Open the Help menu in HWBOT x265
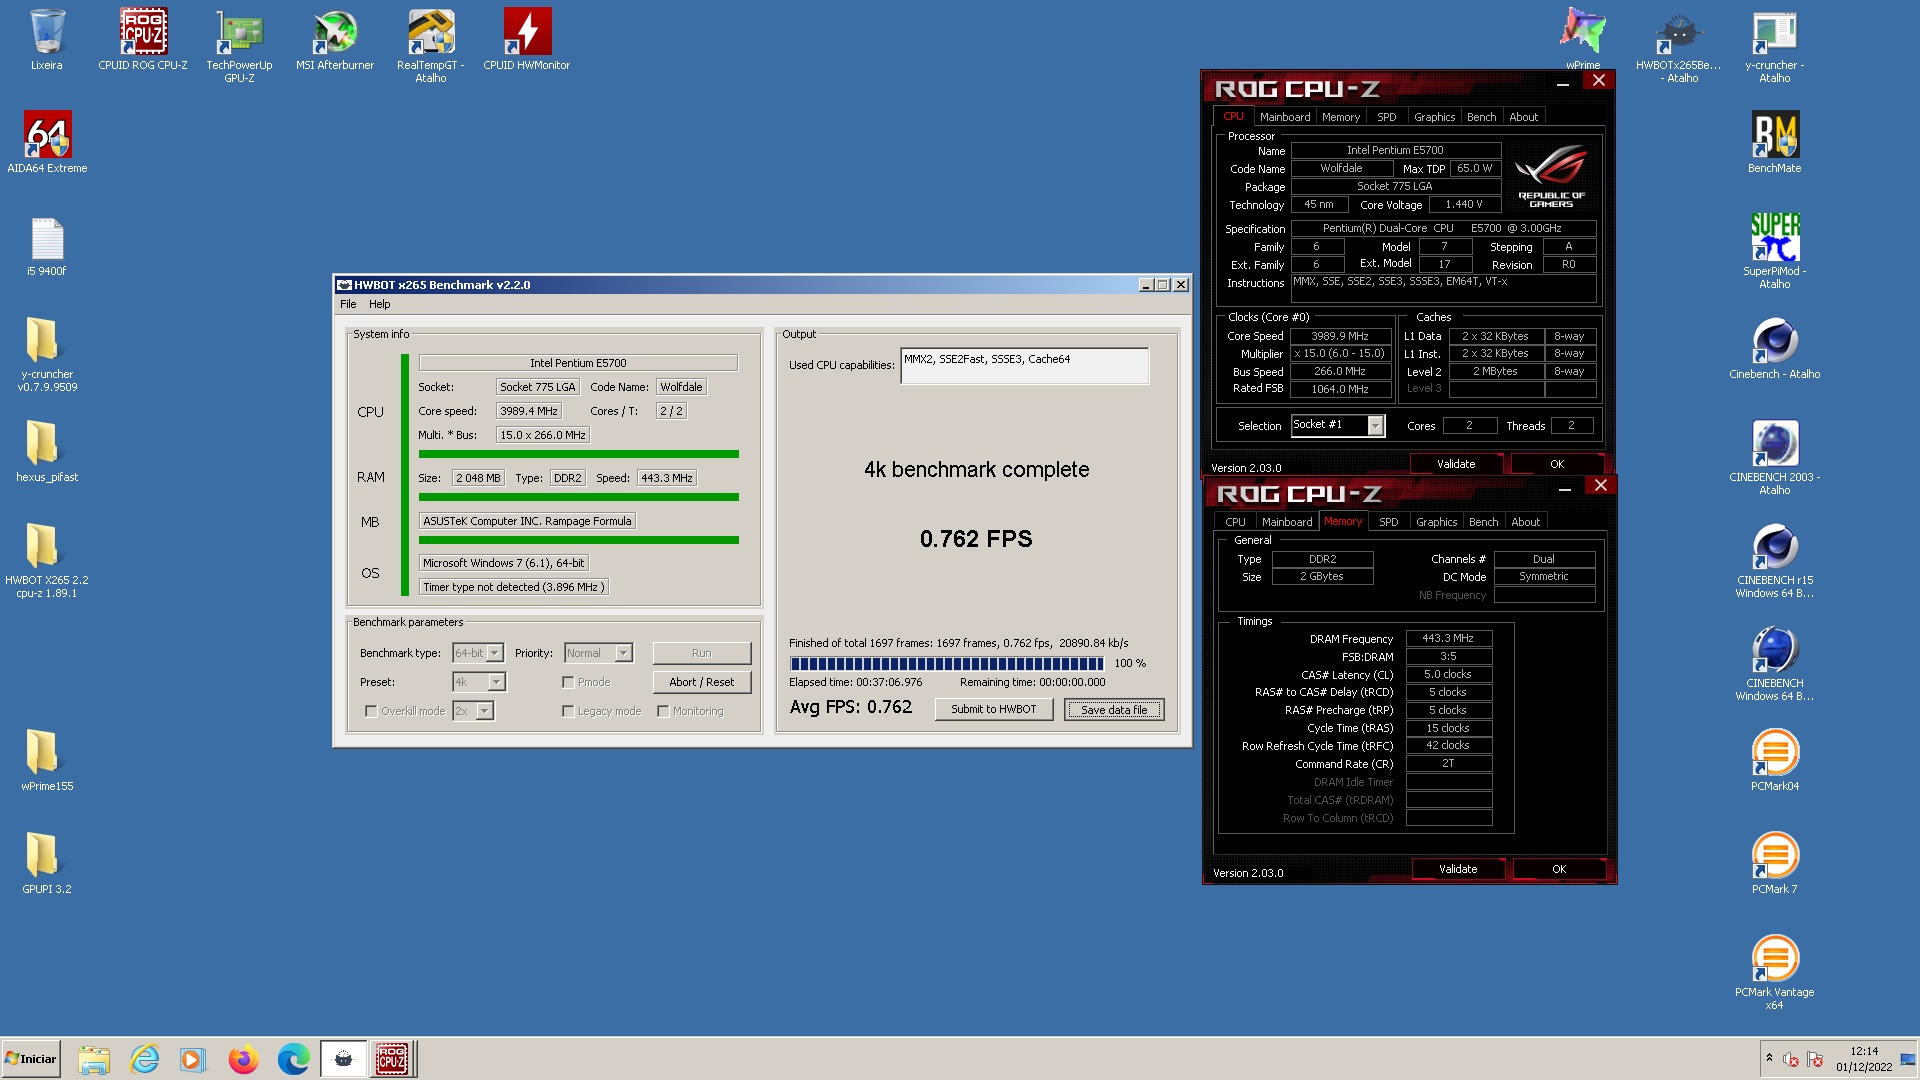 379,304
